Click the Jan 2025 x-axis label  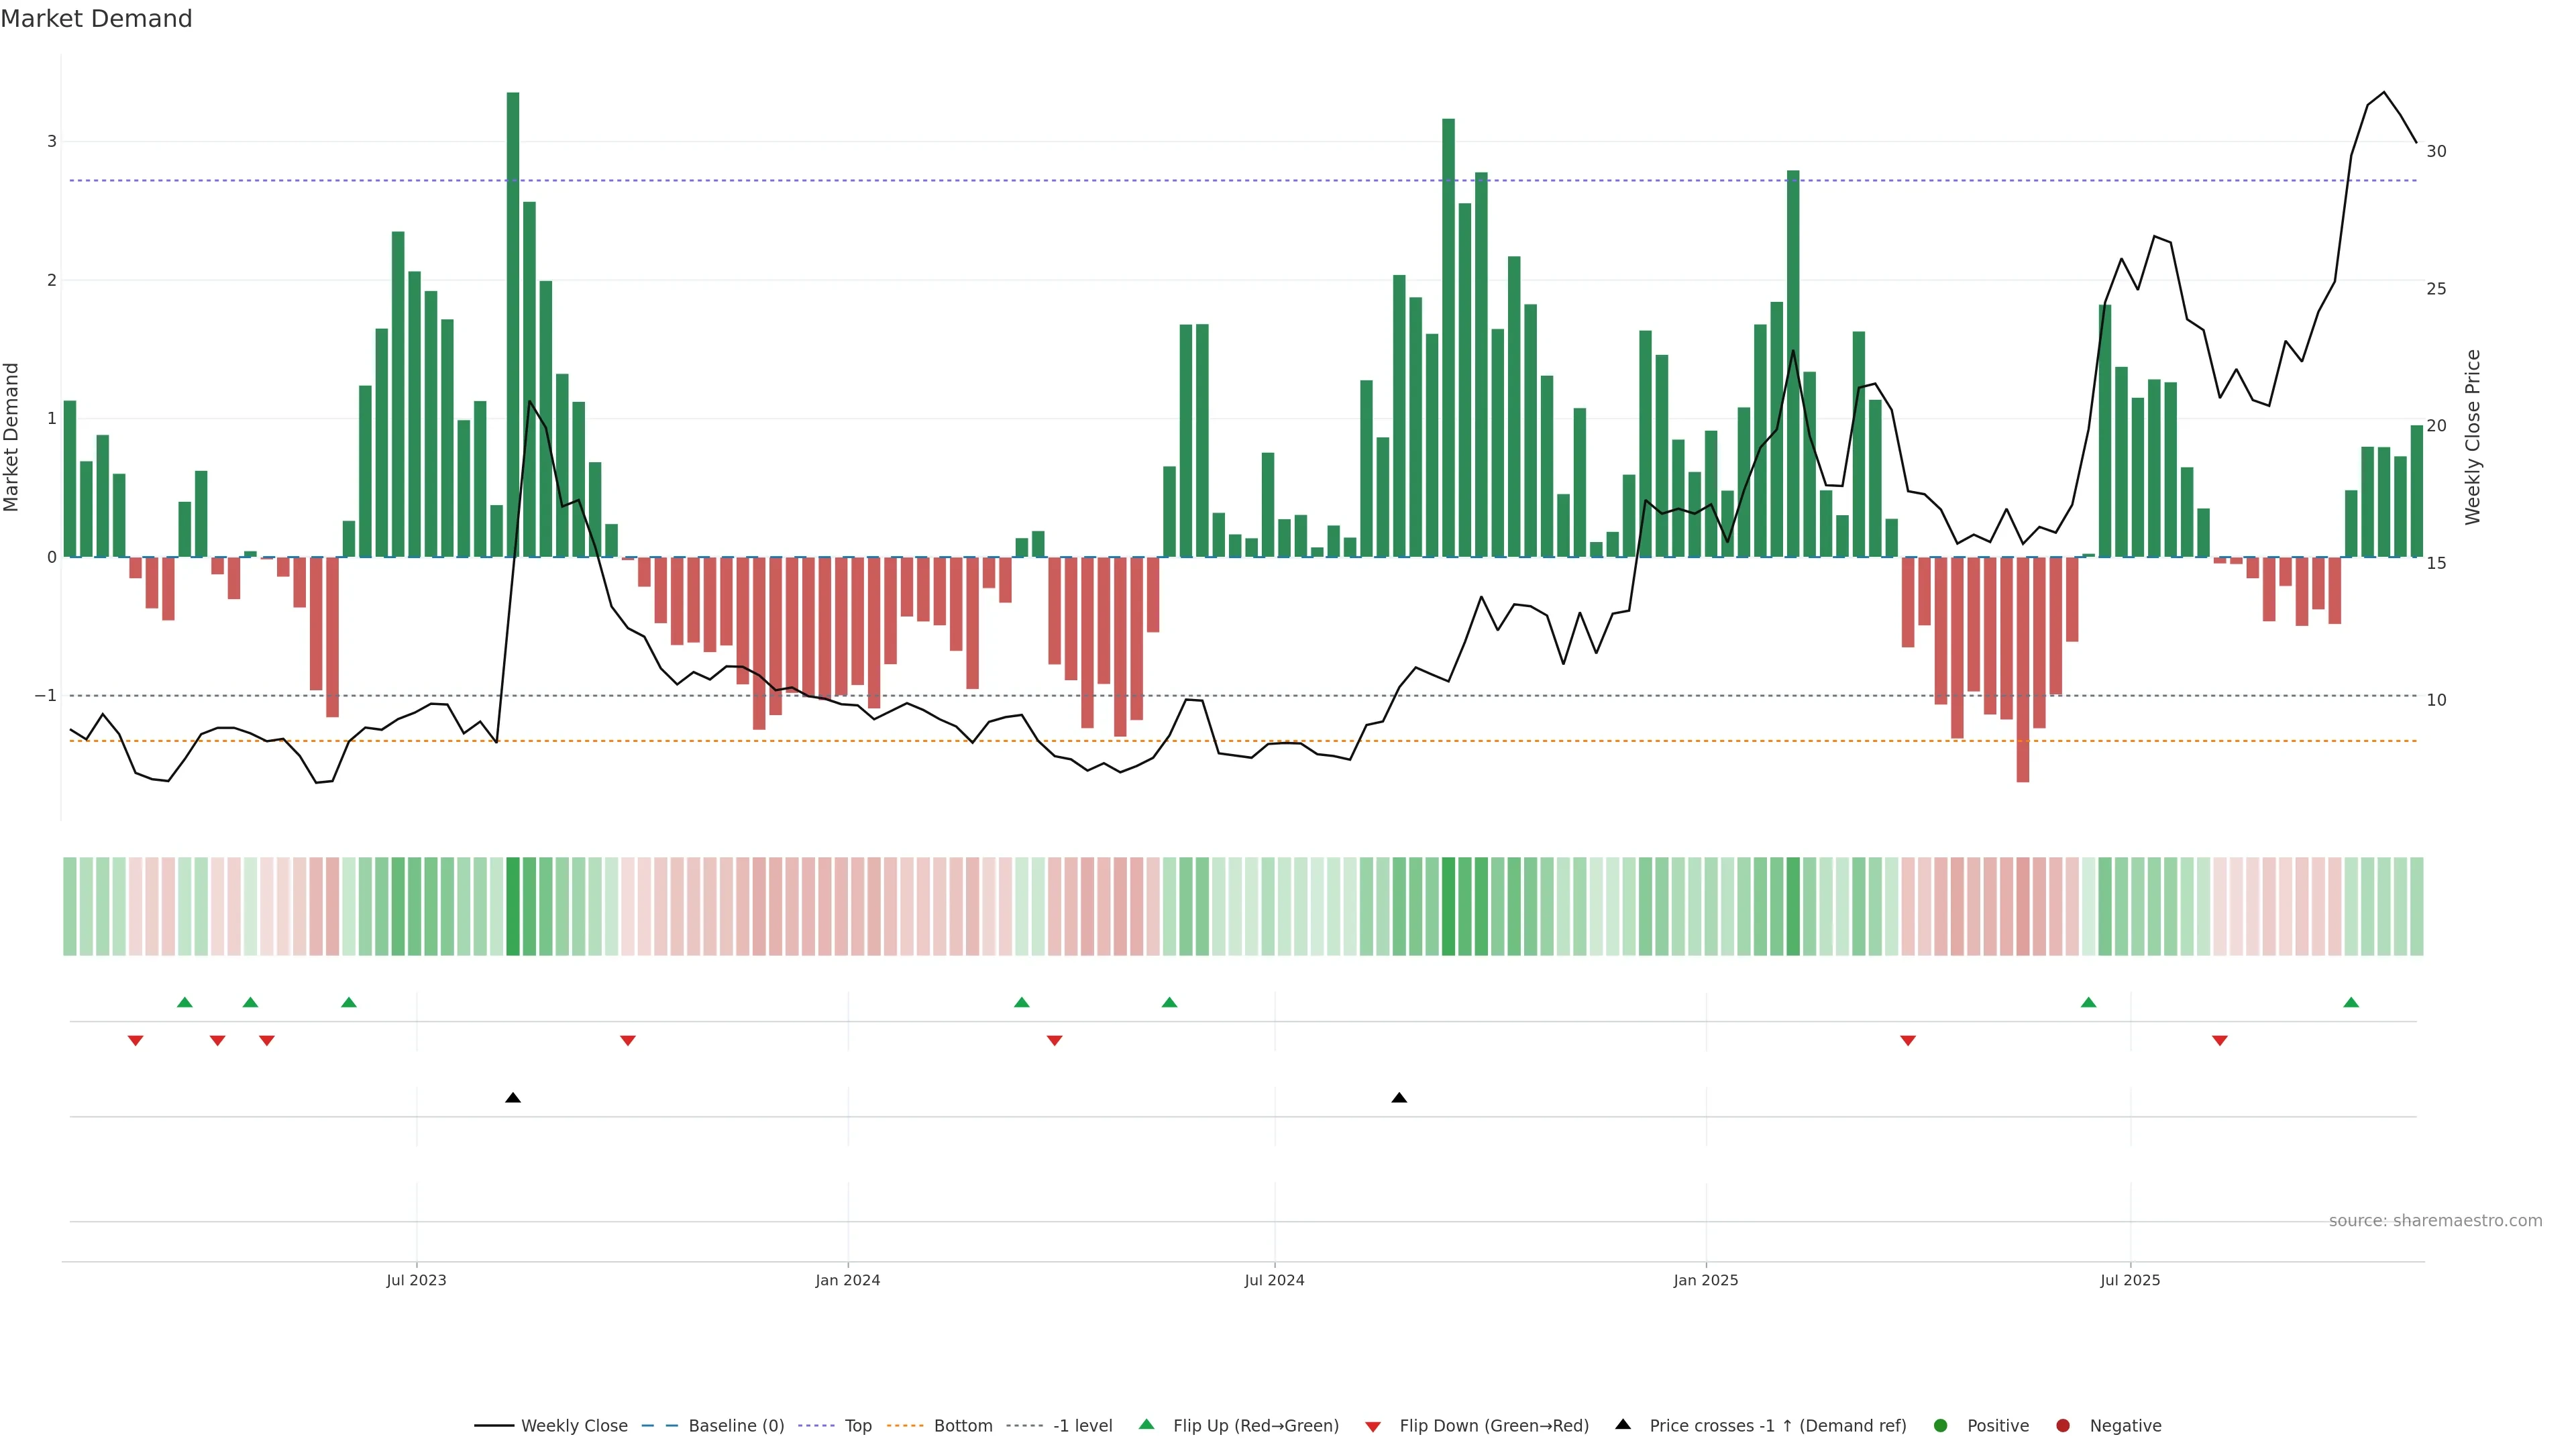1705,1280
